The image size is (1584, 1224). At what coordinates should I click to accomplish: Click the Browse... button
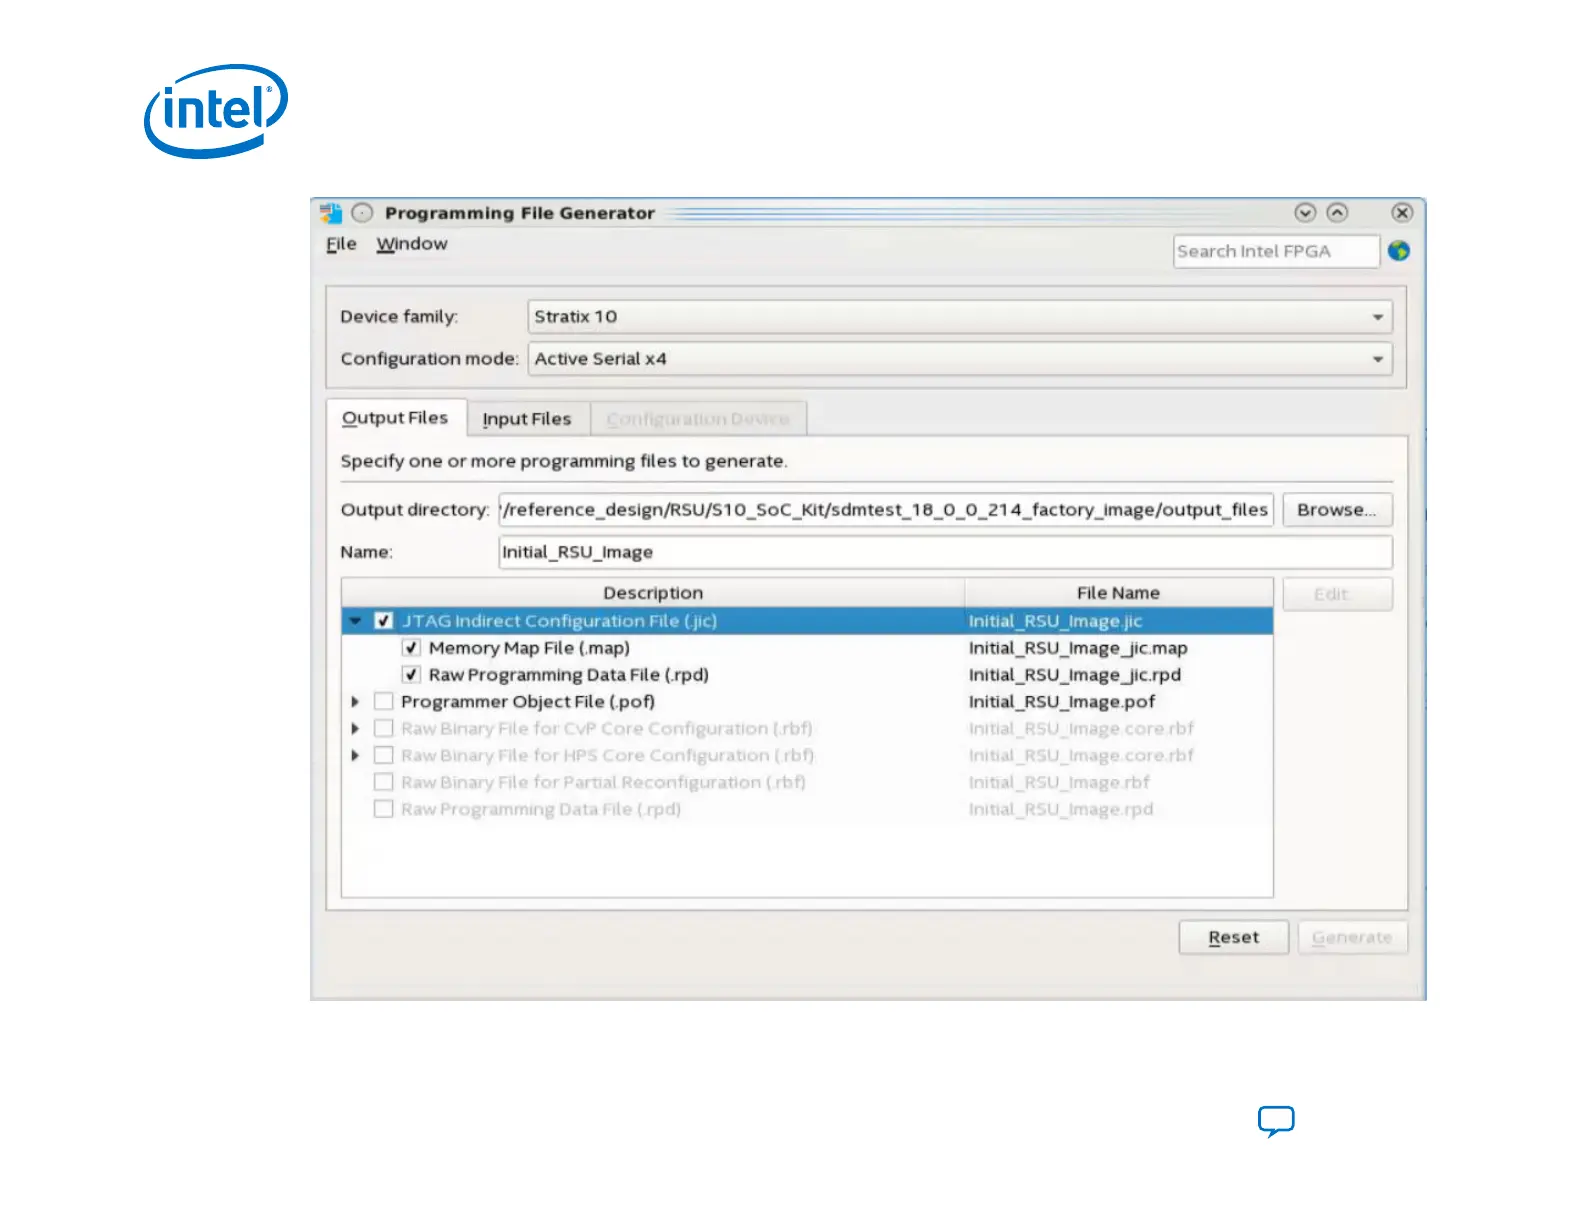pyautogui.click(x=1337, y=510)
